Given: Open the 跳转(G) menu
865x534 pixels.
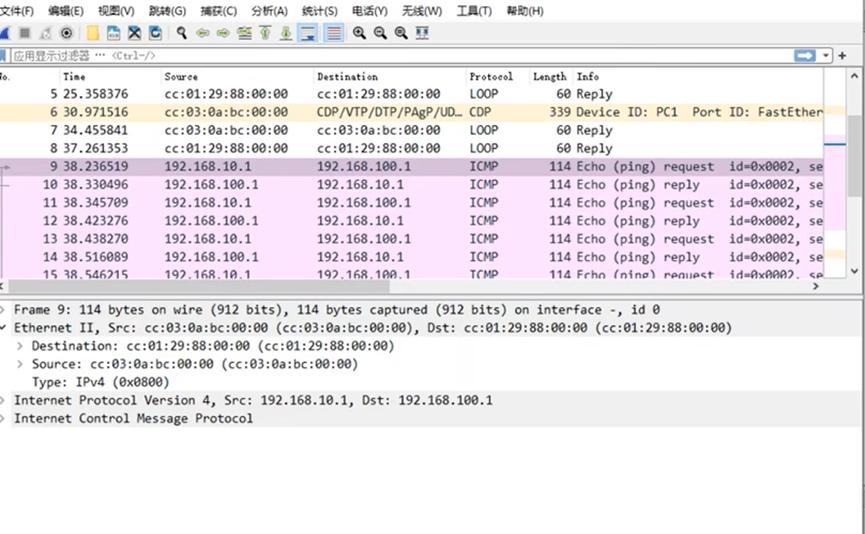Looking at the screenshot, I should 167,11.
